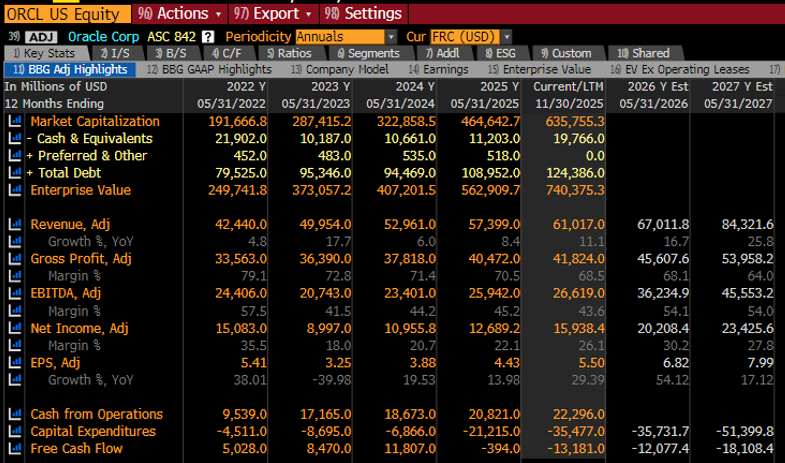The width and height of the screenshot is (785, 463).
Task: Open the Periodicity Annuals dropdown
Action: [x=345, y=36]
